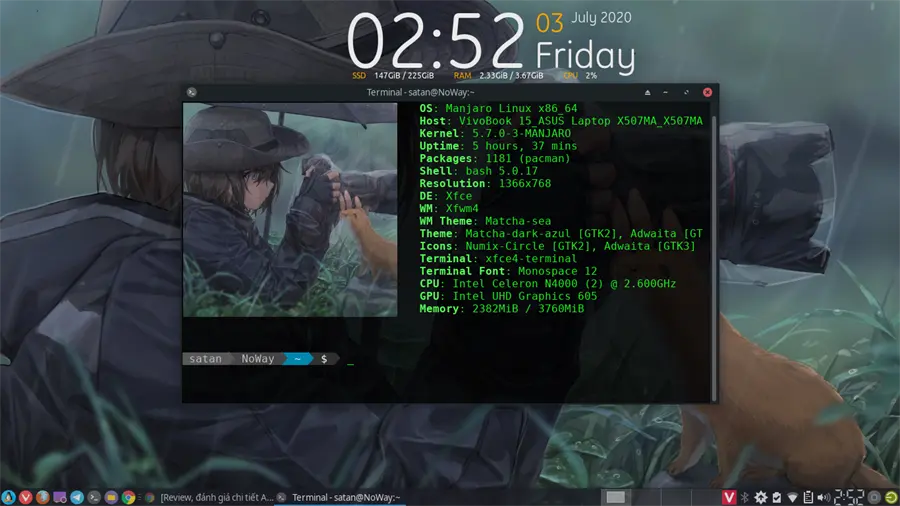
Task: Click the WM Theme: Matcha-sea line
Action: tap(485, 221)
